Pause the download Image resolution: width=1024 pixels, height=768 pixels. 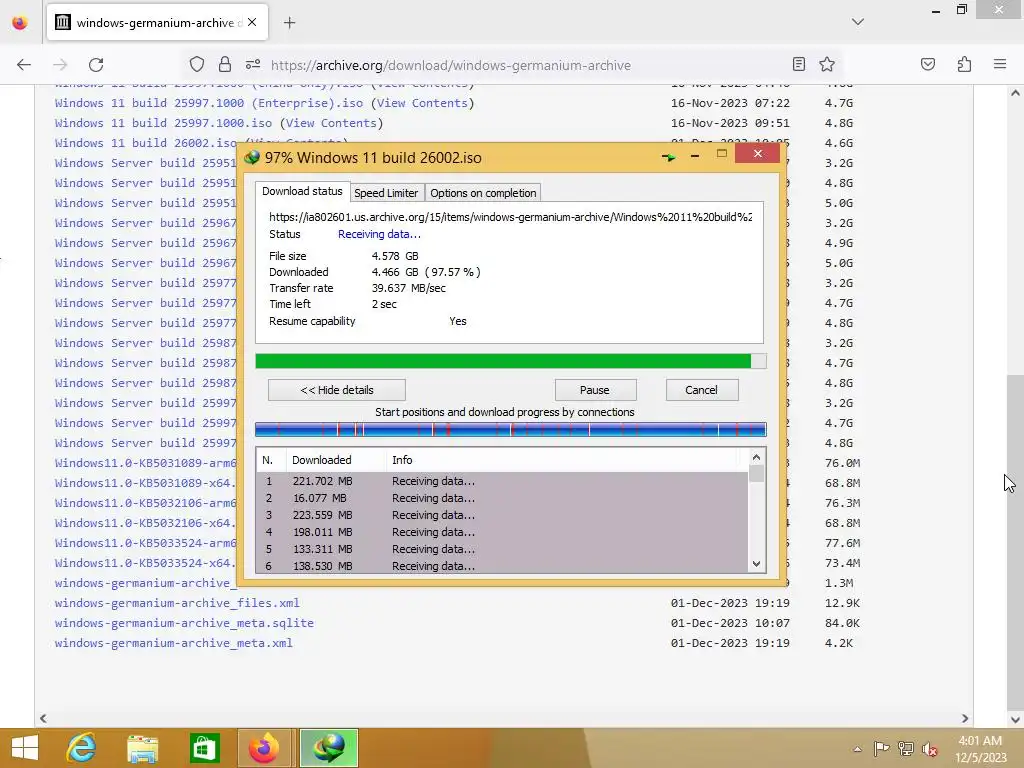click(x=594, y=390)
